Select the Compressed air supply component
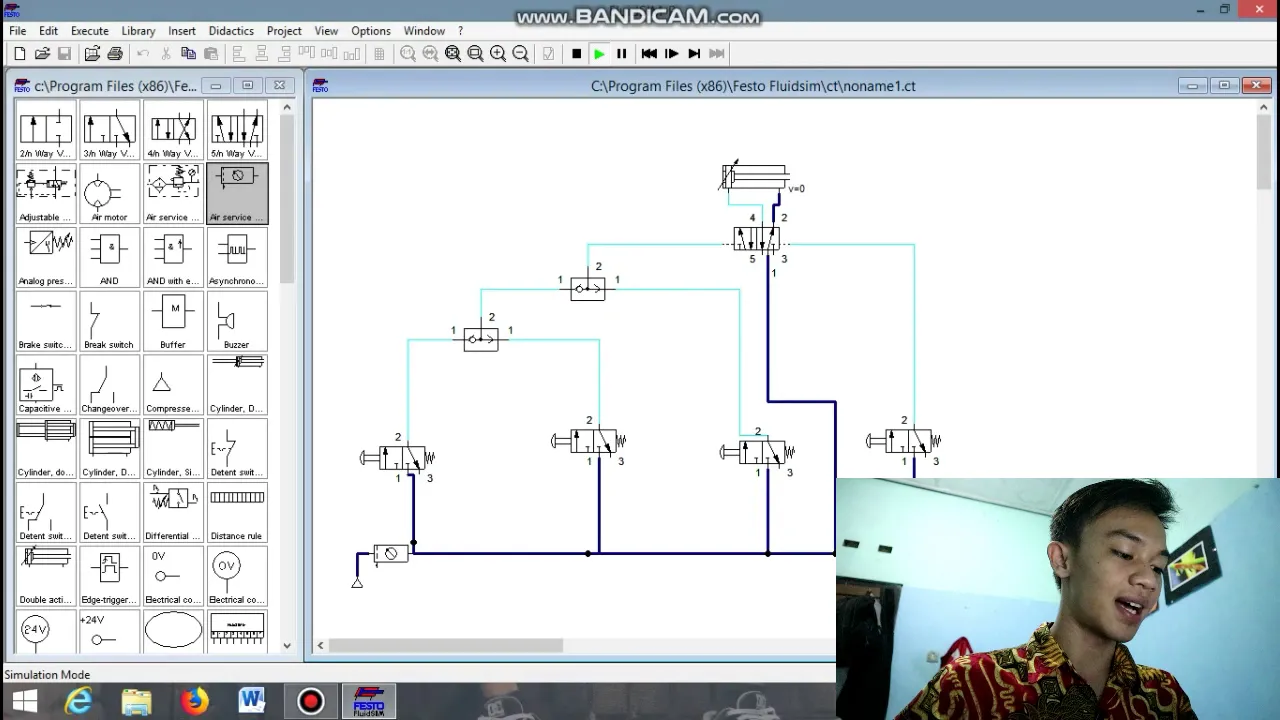Viewport: 1280px width, 720px height. click(173, 385)
